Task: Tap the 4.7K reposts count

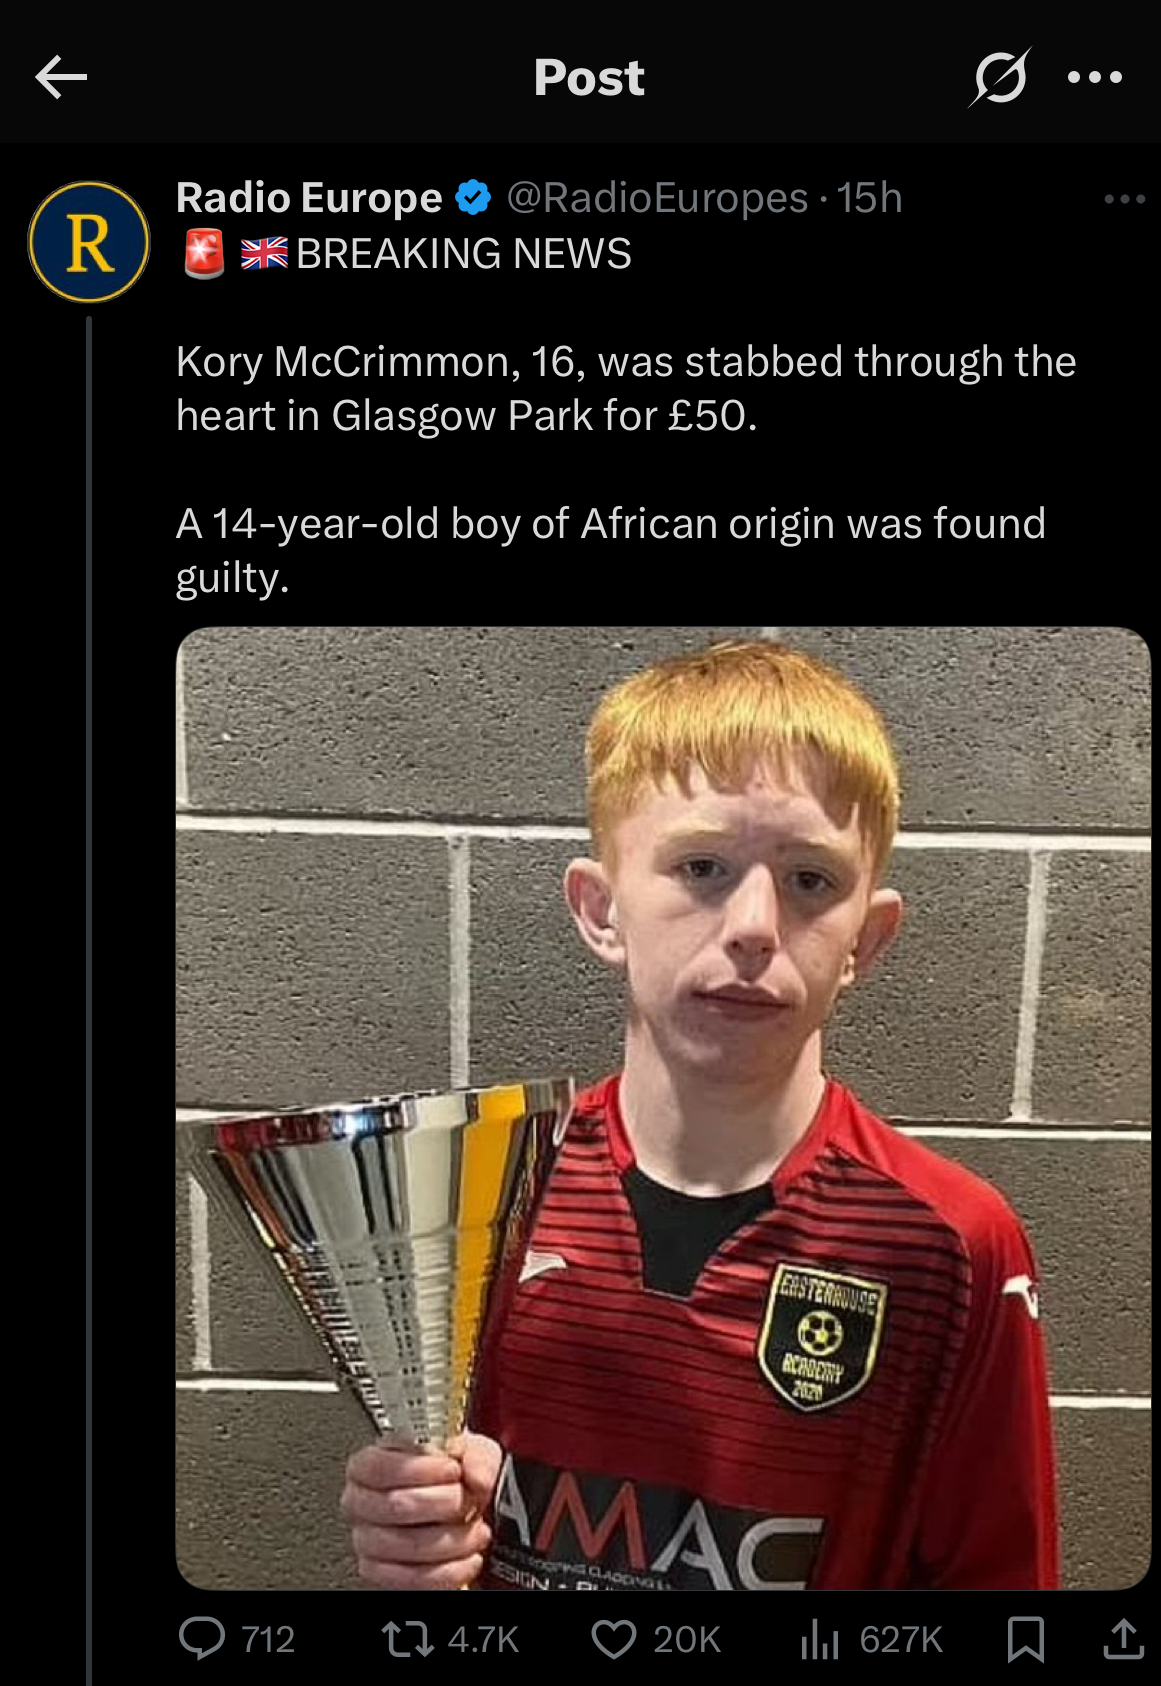Action: click(483, 1640)
